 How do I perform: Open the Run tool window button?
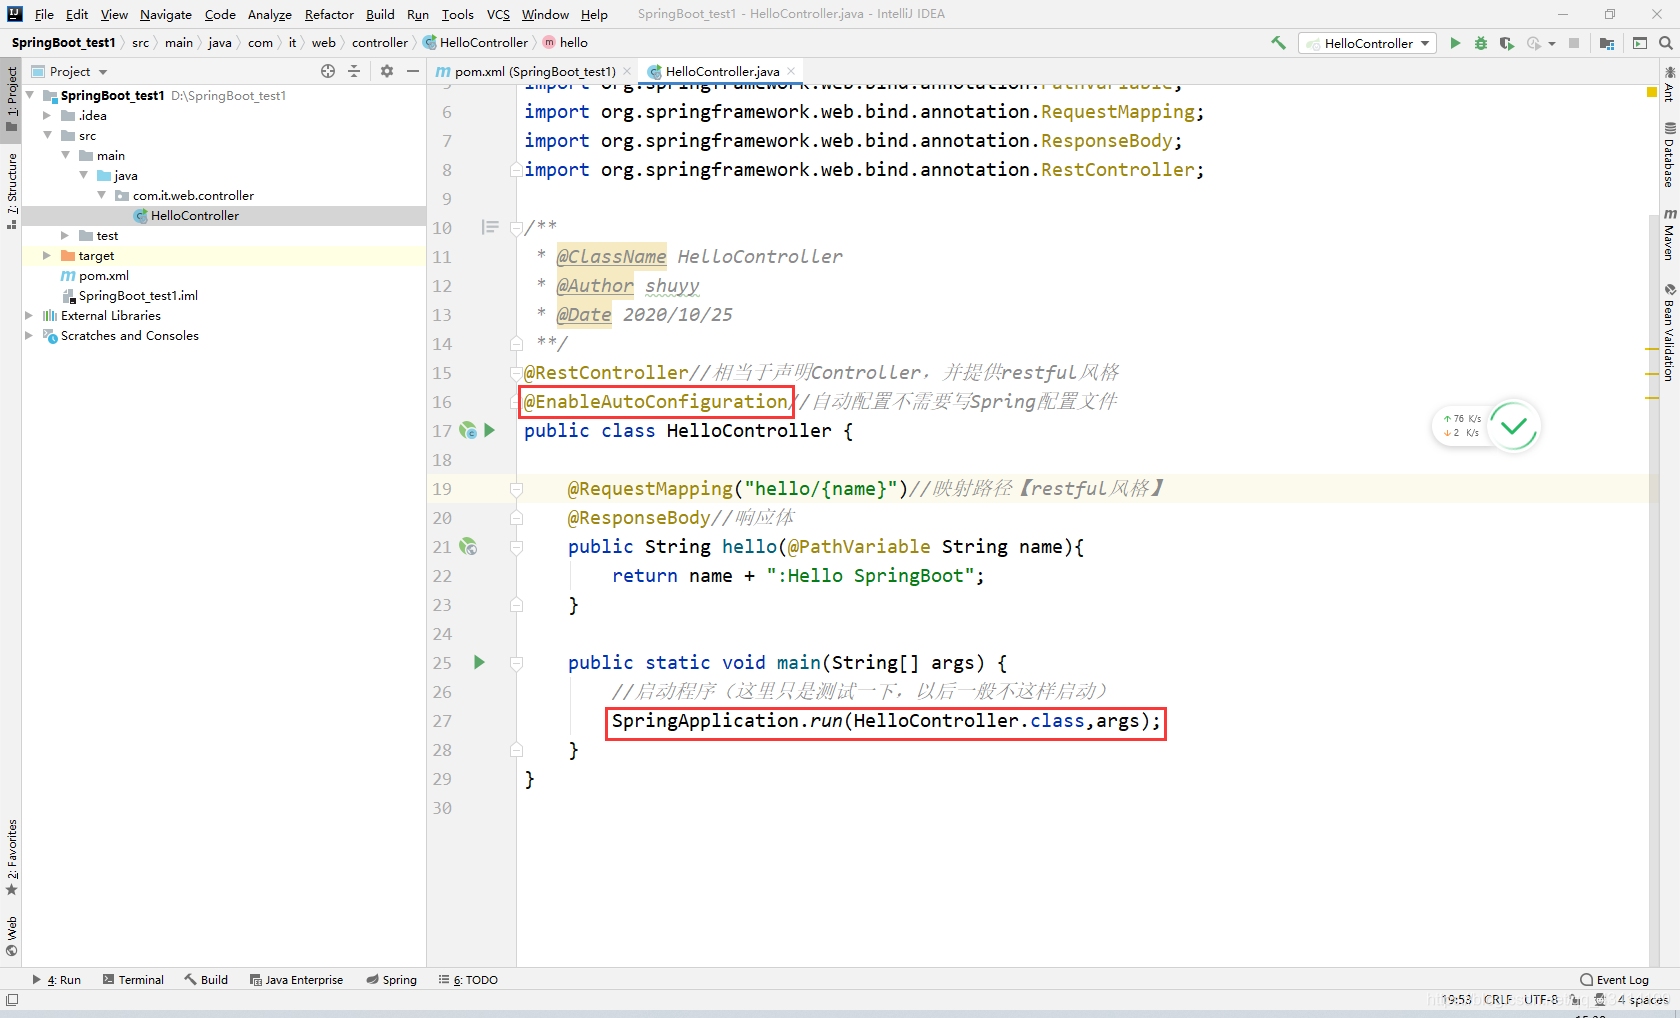[57, 980]
